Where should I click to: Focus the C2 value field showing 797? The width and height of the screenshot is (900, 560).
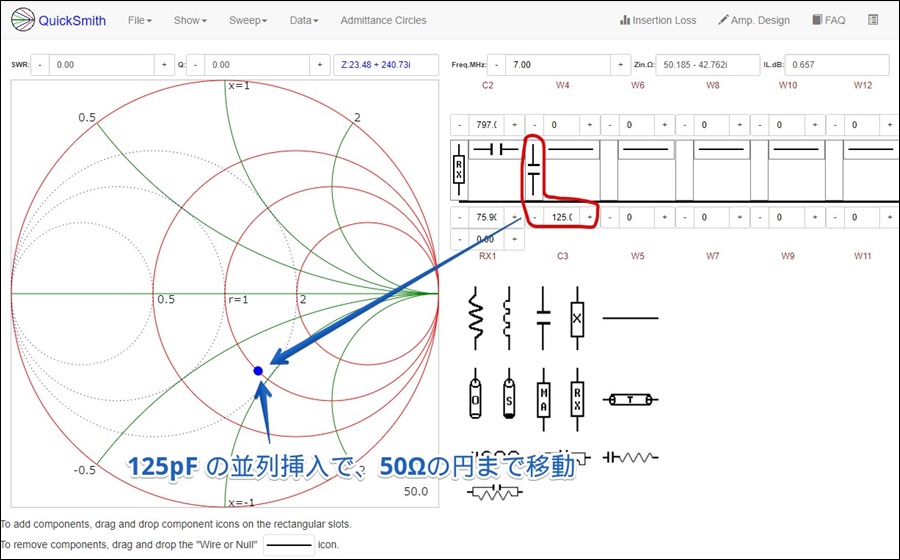487,125
